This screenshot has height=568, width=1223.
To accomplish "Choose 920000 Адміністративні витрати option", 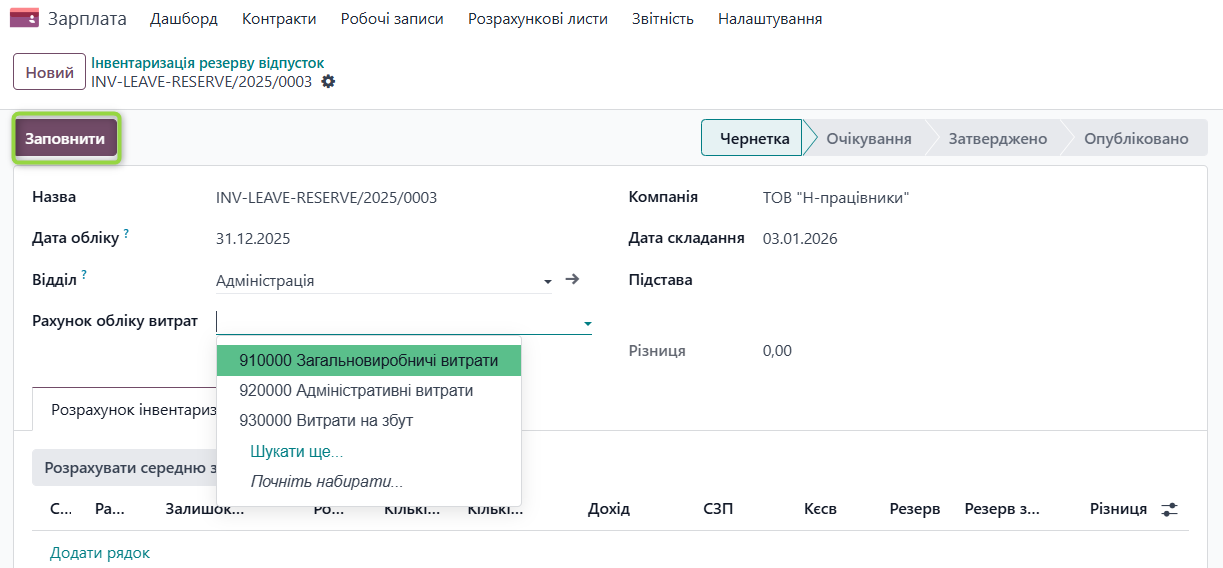I will click(356, 391).
